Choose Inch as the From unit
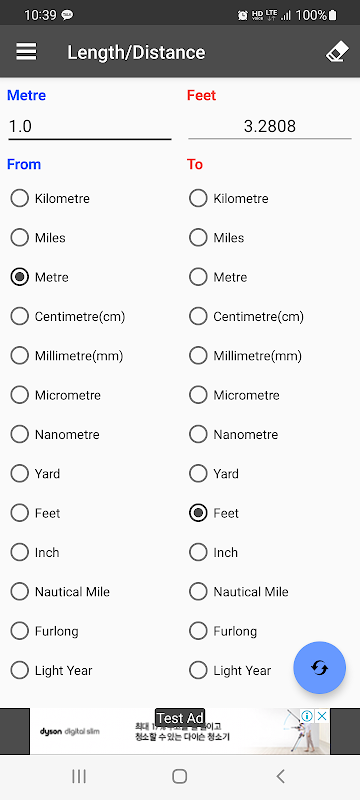This screenshot has width=360, height=800. tap(35, 552)
